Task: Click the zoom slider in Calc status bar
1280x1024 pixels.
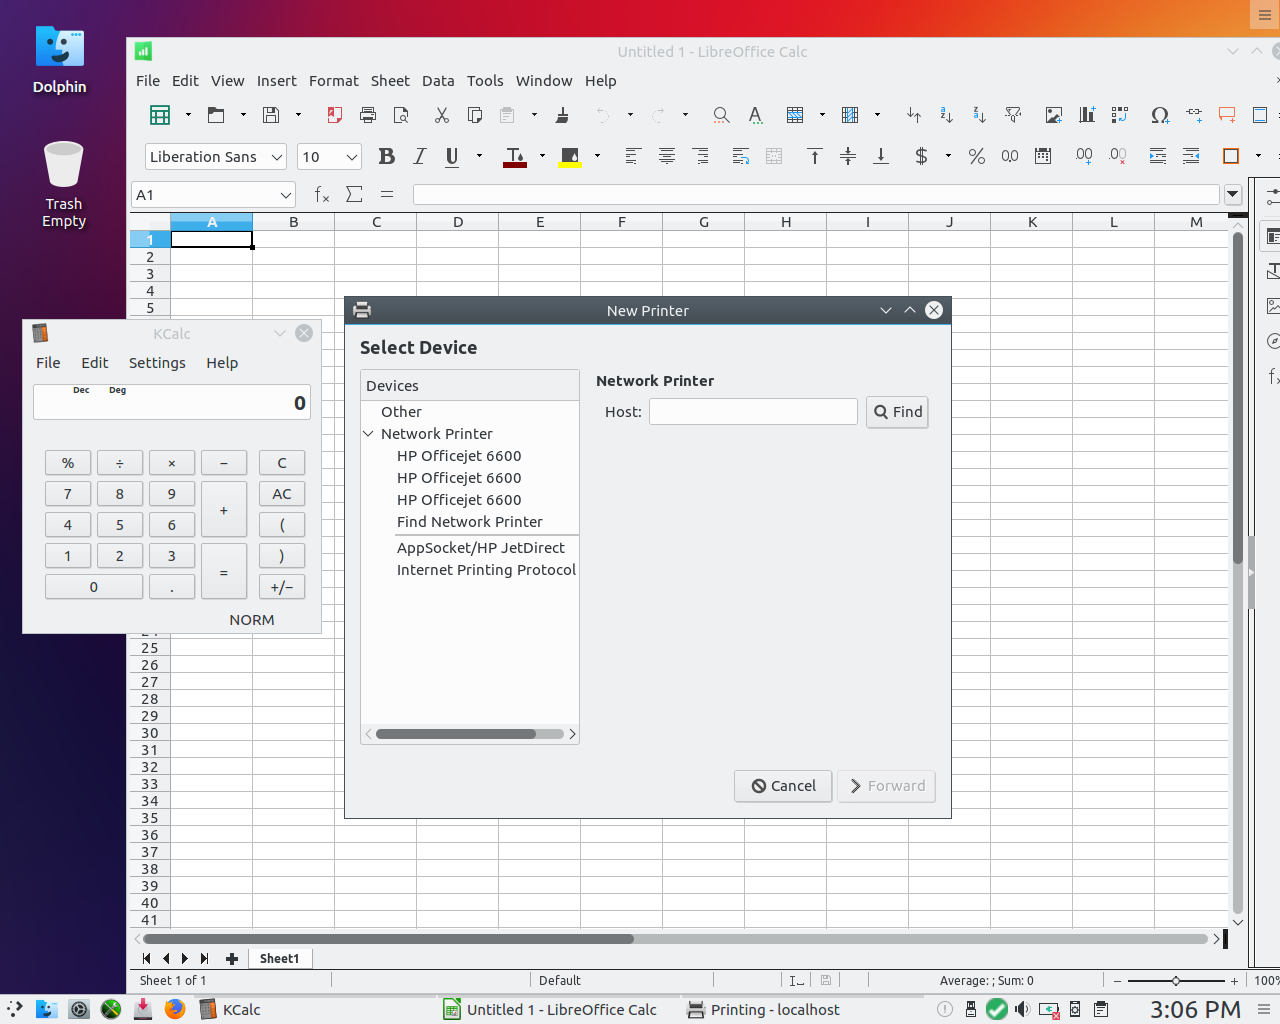Action: point(1176,981)
